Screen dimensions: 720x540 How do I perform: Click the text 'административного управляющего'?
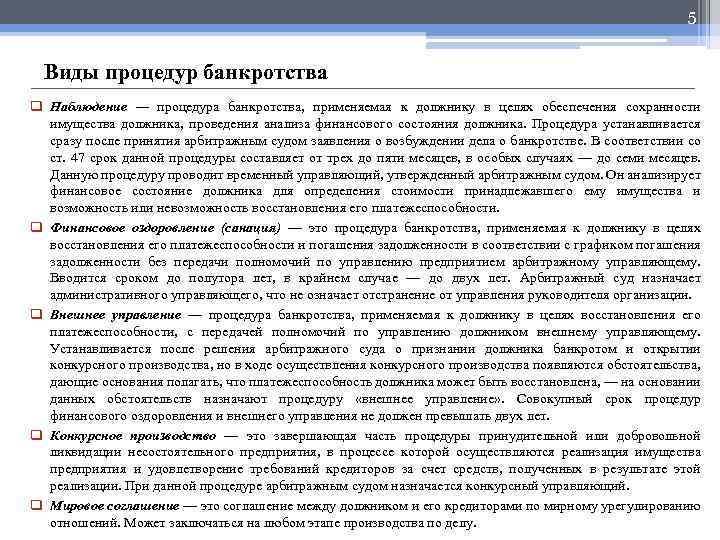pyautogui.click(x=157, y=295)
